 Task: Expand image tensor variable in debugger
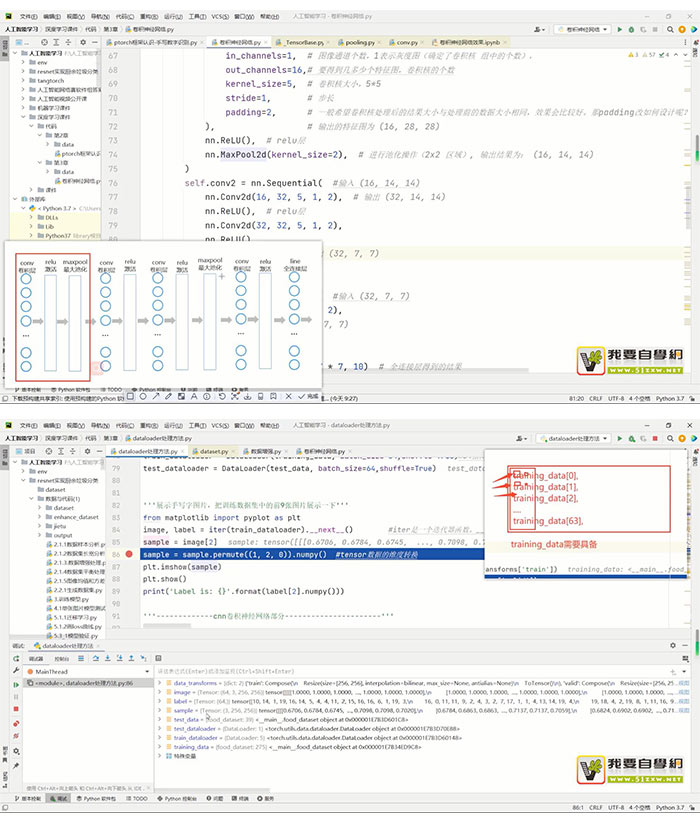160,692
